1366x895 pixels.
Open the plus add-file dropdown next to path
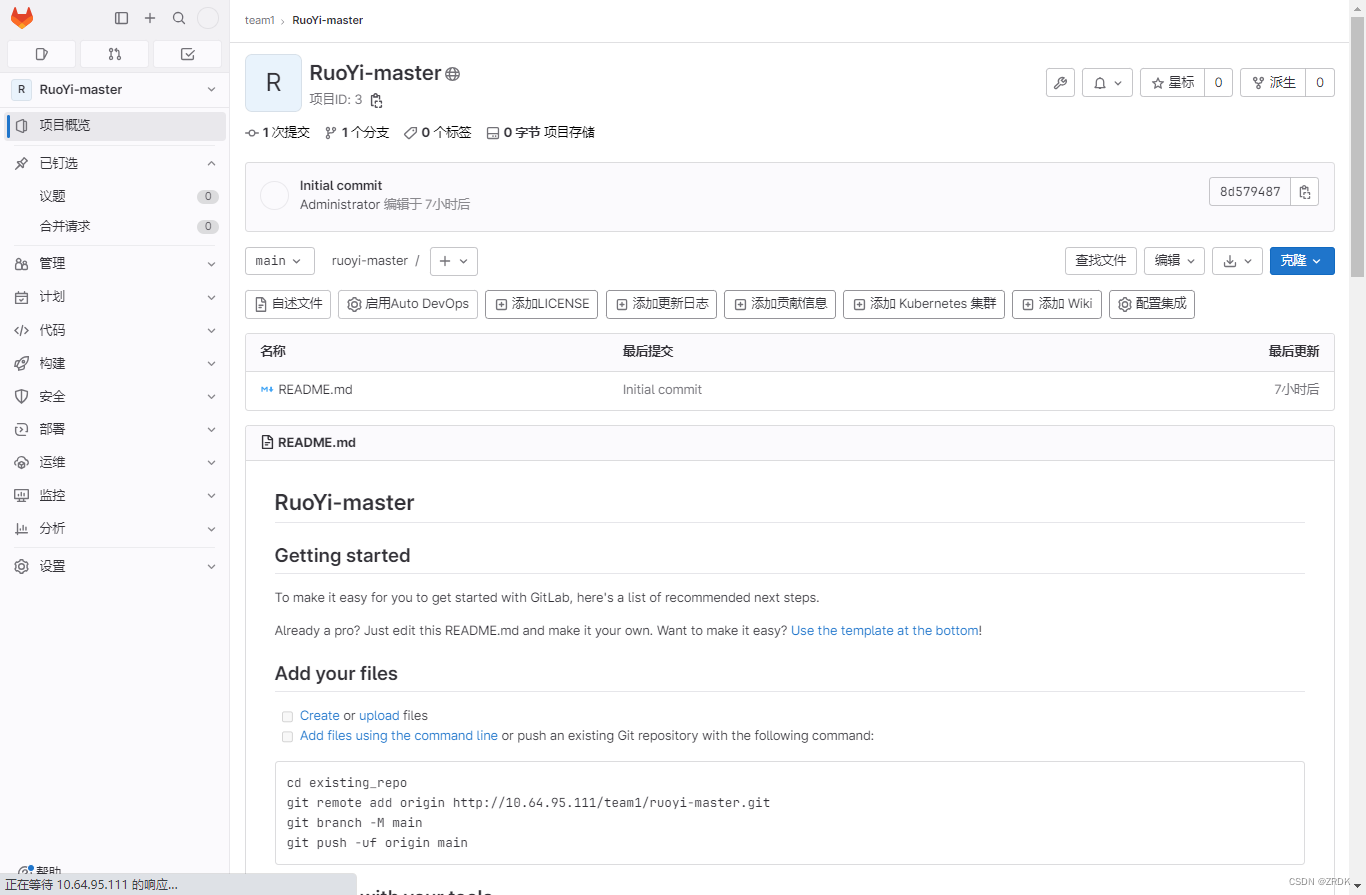point(454,261)
